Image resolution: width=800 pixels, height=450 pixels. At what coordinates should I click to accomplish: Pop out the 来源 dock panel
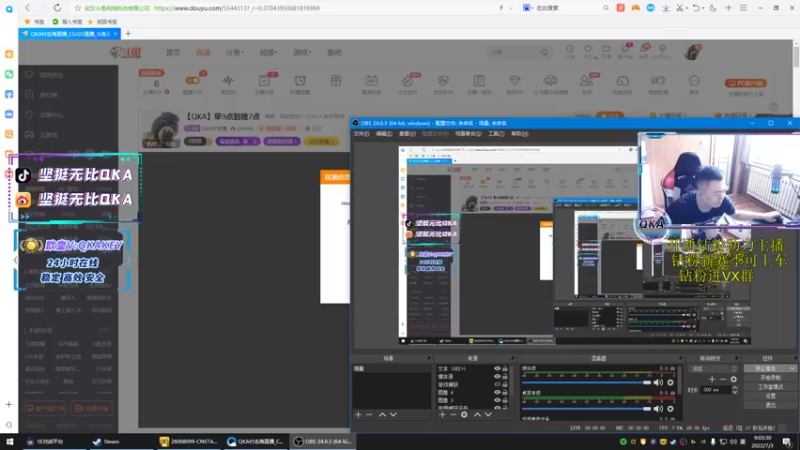click(x=513, y=358)
